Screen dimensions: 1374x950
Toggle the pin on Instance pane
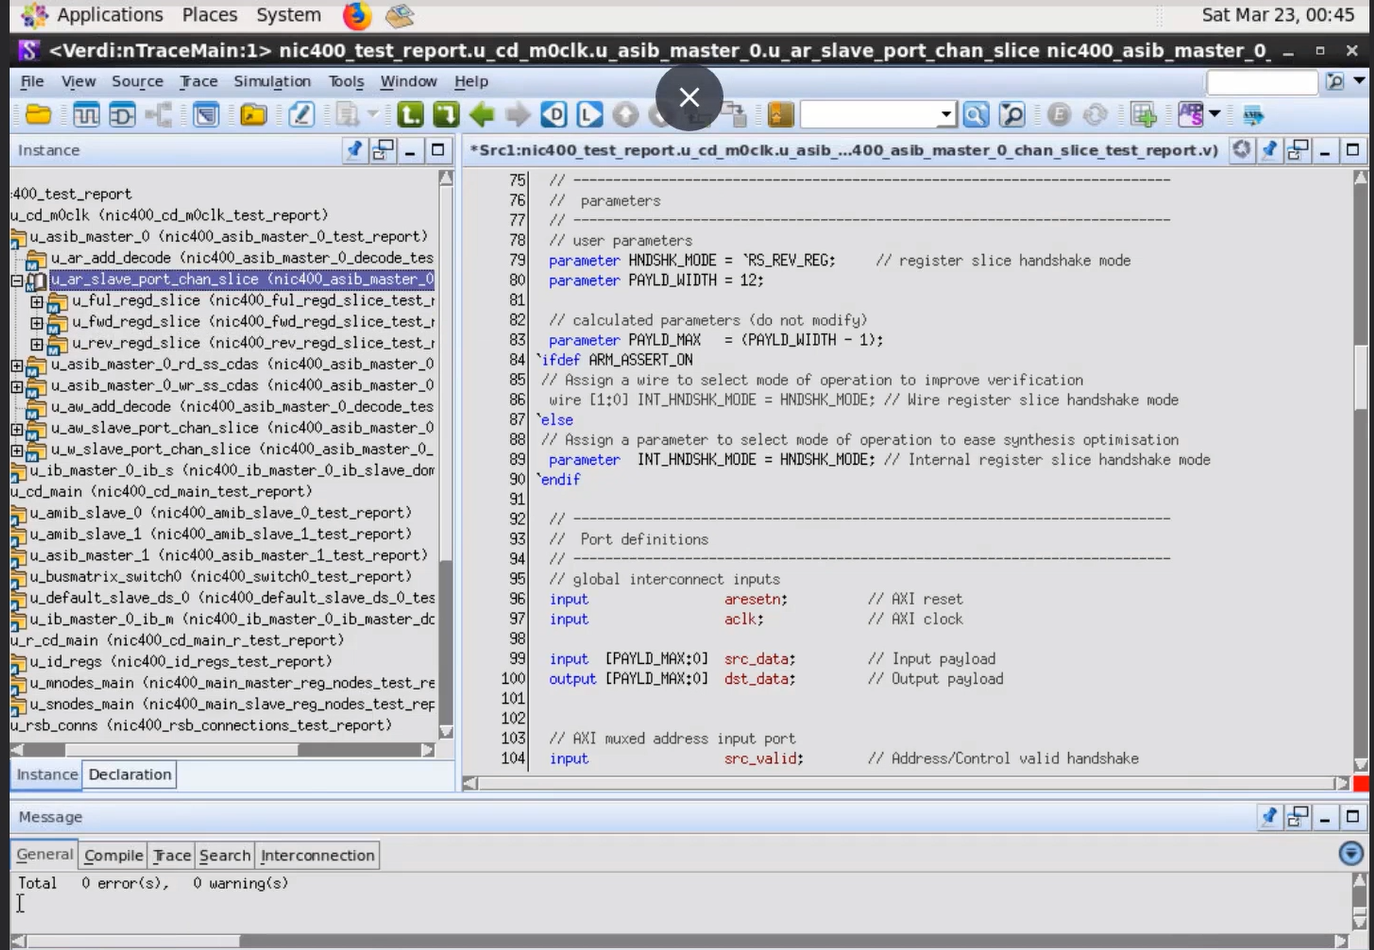click(x=354, y=150)
